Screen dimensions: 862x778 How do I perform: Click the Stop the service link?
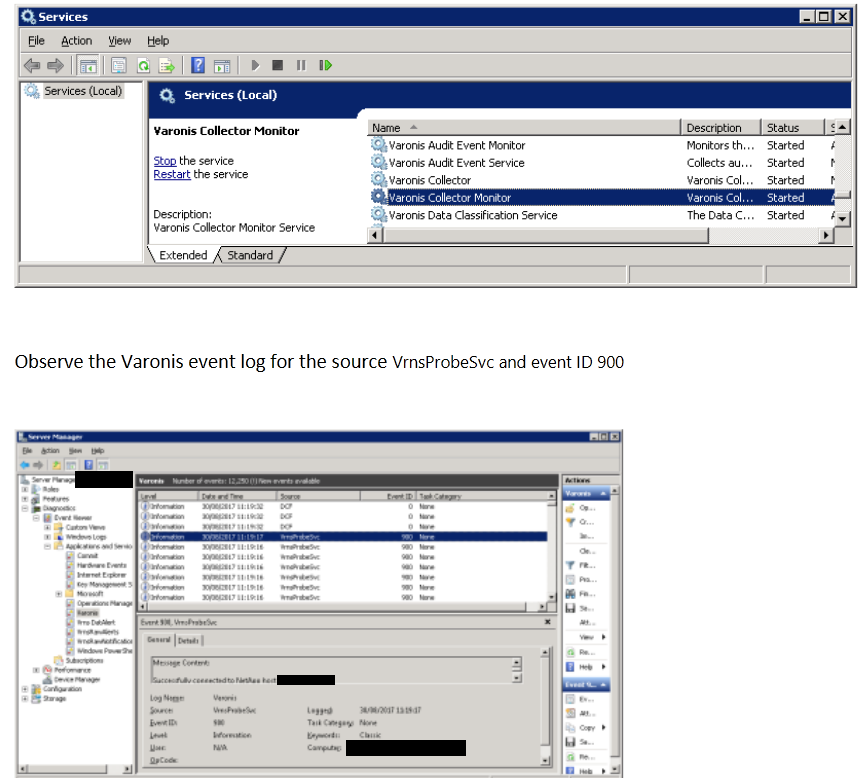point(164,161)
